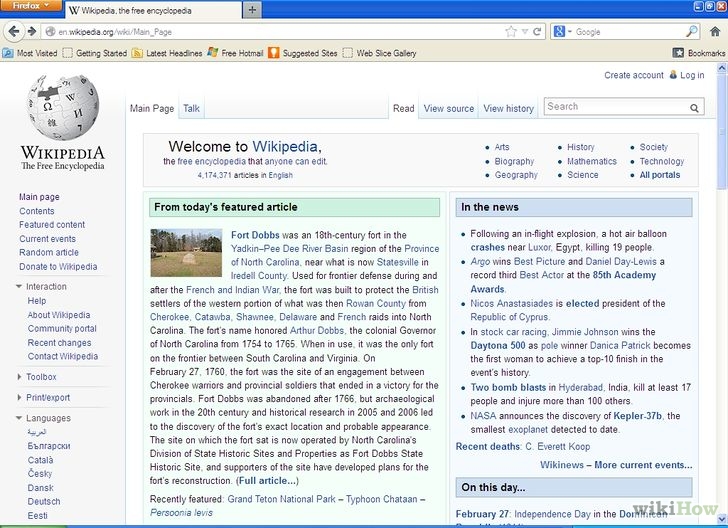
Task: Open the Firefox application menu
Action: click(31, 6)
